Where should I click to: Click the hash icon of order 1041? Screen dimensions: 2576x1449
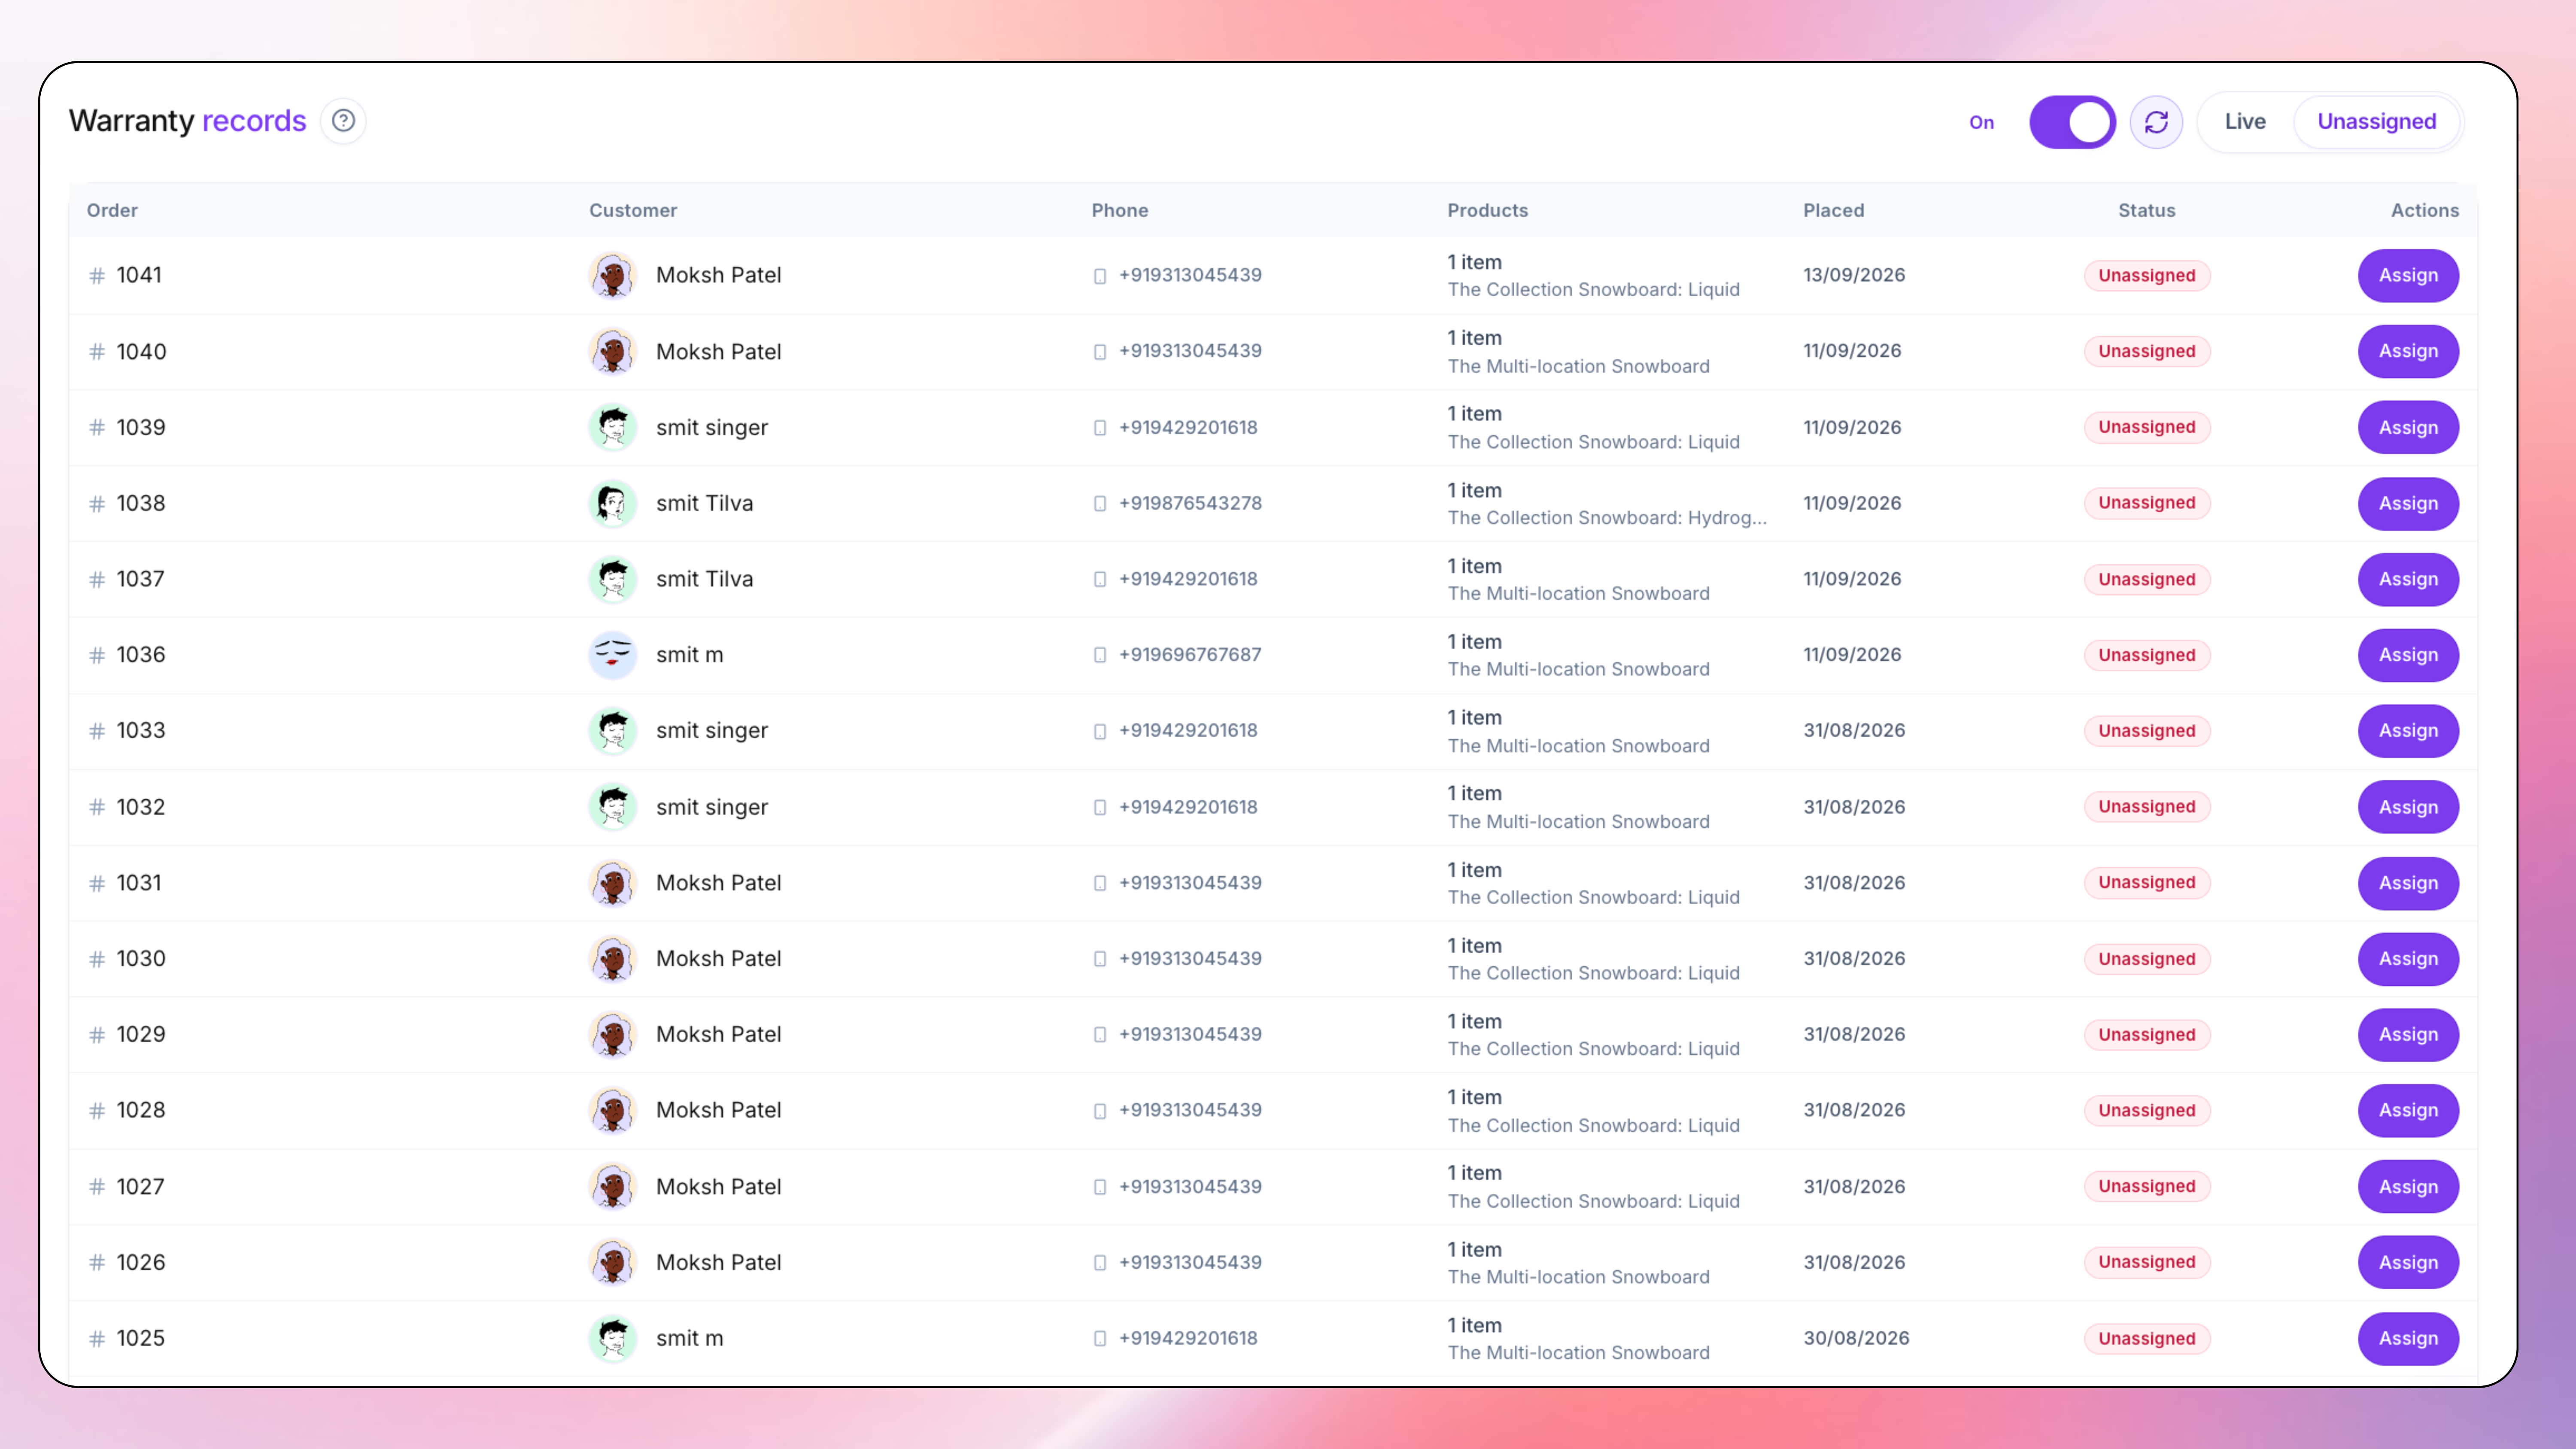point(97,275)
